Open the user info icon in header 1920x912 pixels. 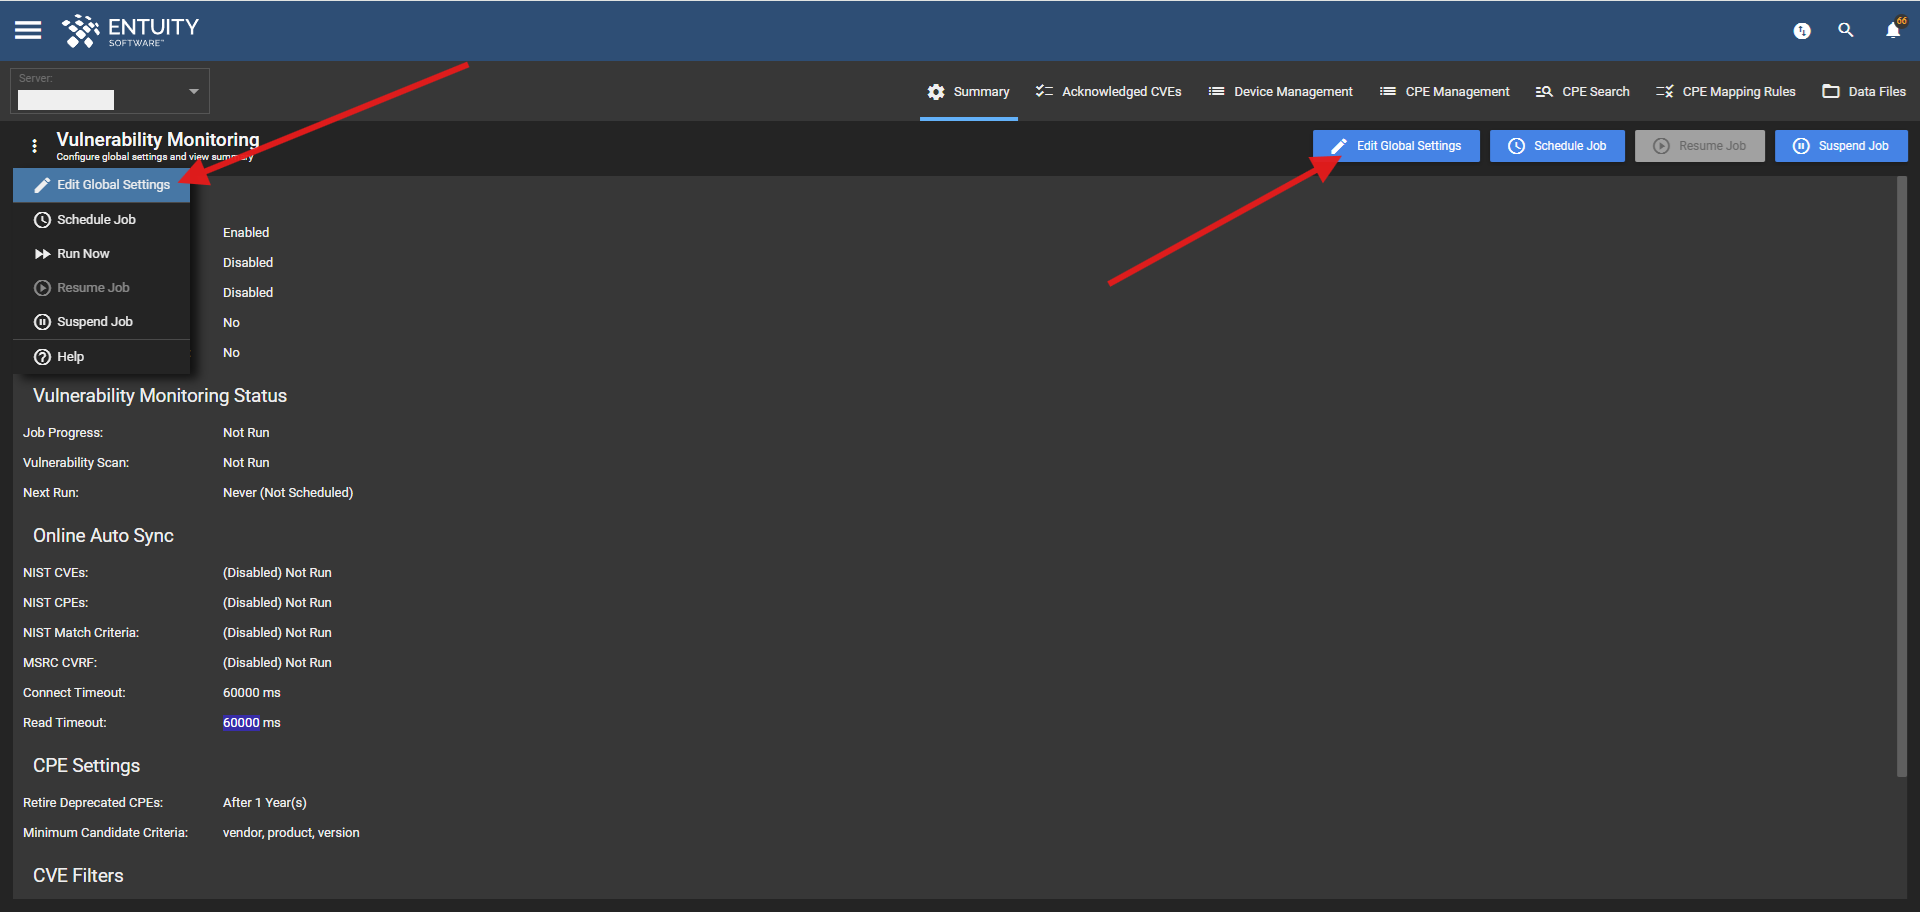point(1802,31)
